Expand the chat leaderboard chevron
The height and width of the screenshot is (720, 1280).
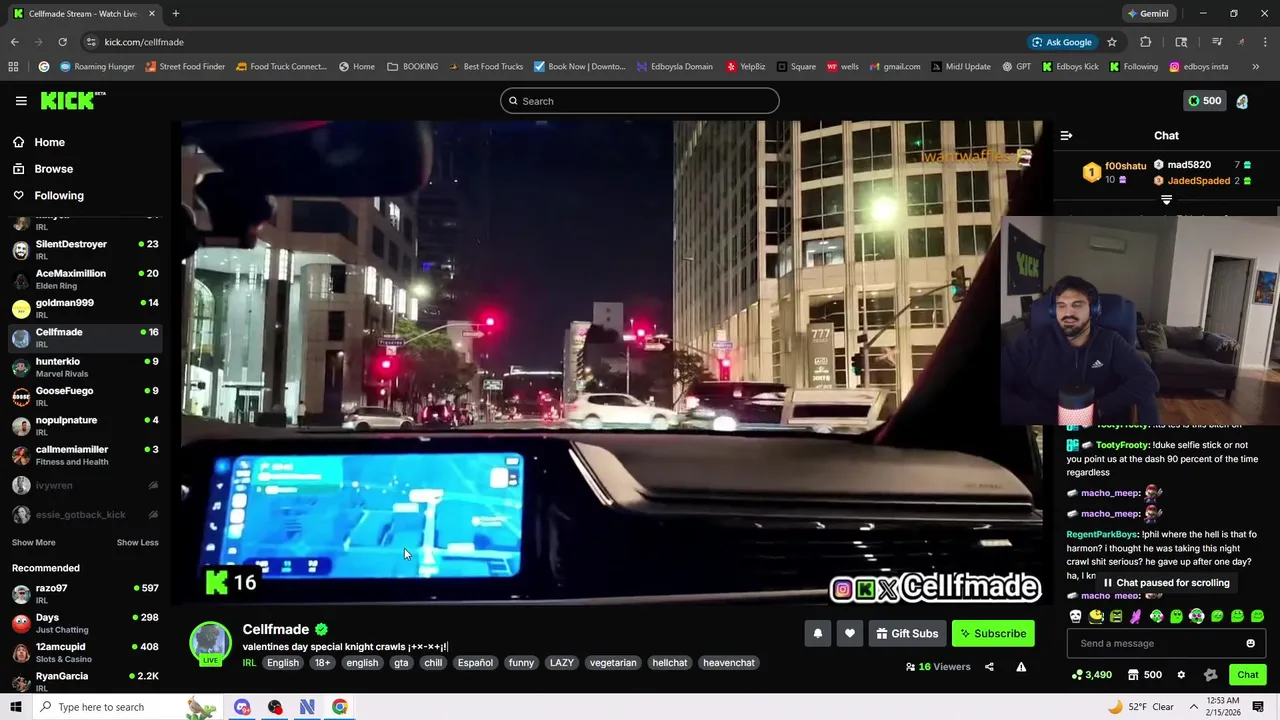[x=1166, y=200]
